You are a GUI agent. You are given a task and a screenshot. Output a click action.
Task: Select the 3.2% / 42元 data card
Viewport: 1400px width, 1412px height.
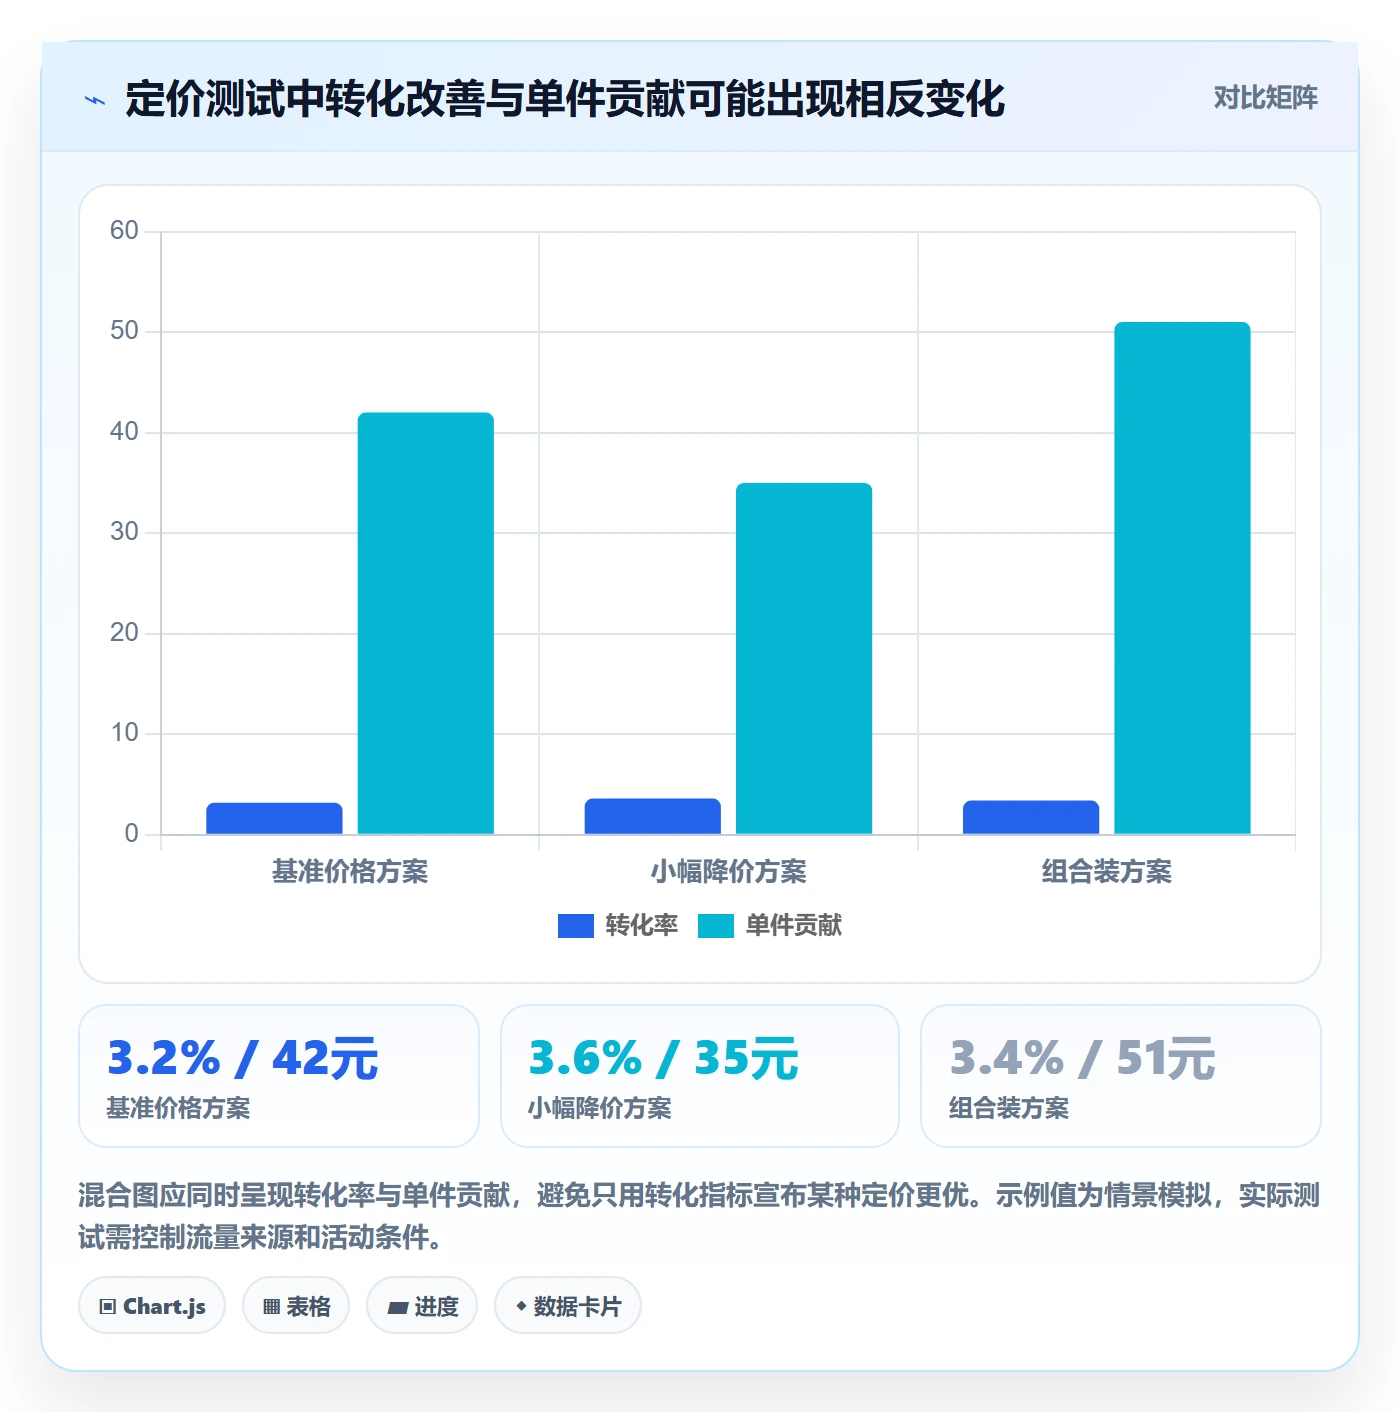(x=279, y=1076)
